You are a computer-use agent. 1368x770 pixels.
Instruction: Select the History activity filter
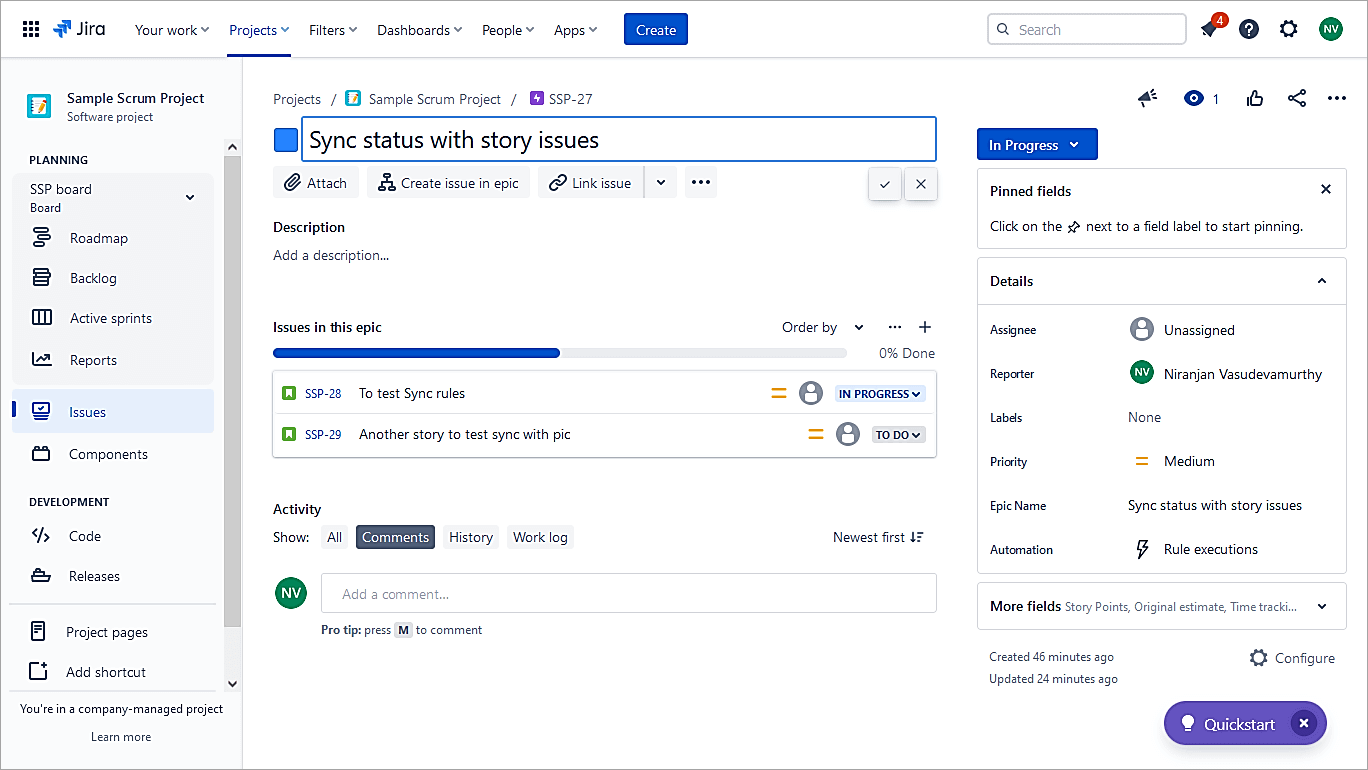point(470,537)
